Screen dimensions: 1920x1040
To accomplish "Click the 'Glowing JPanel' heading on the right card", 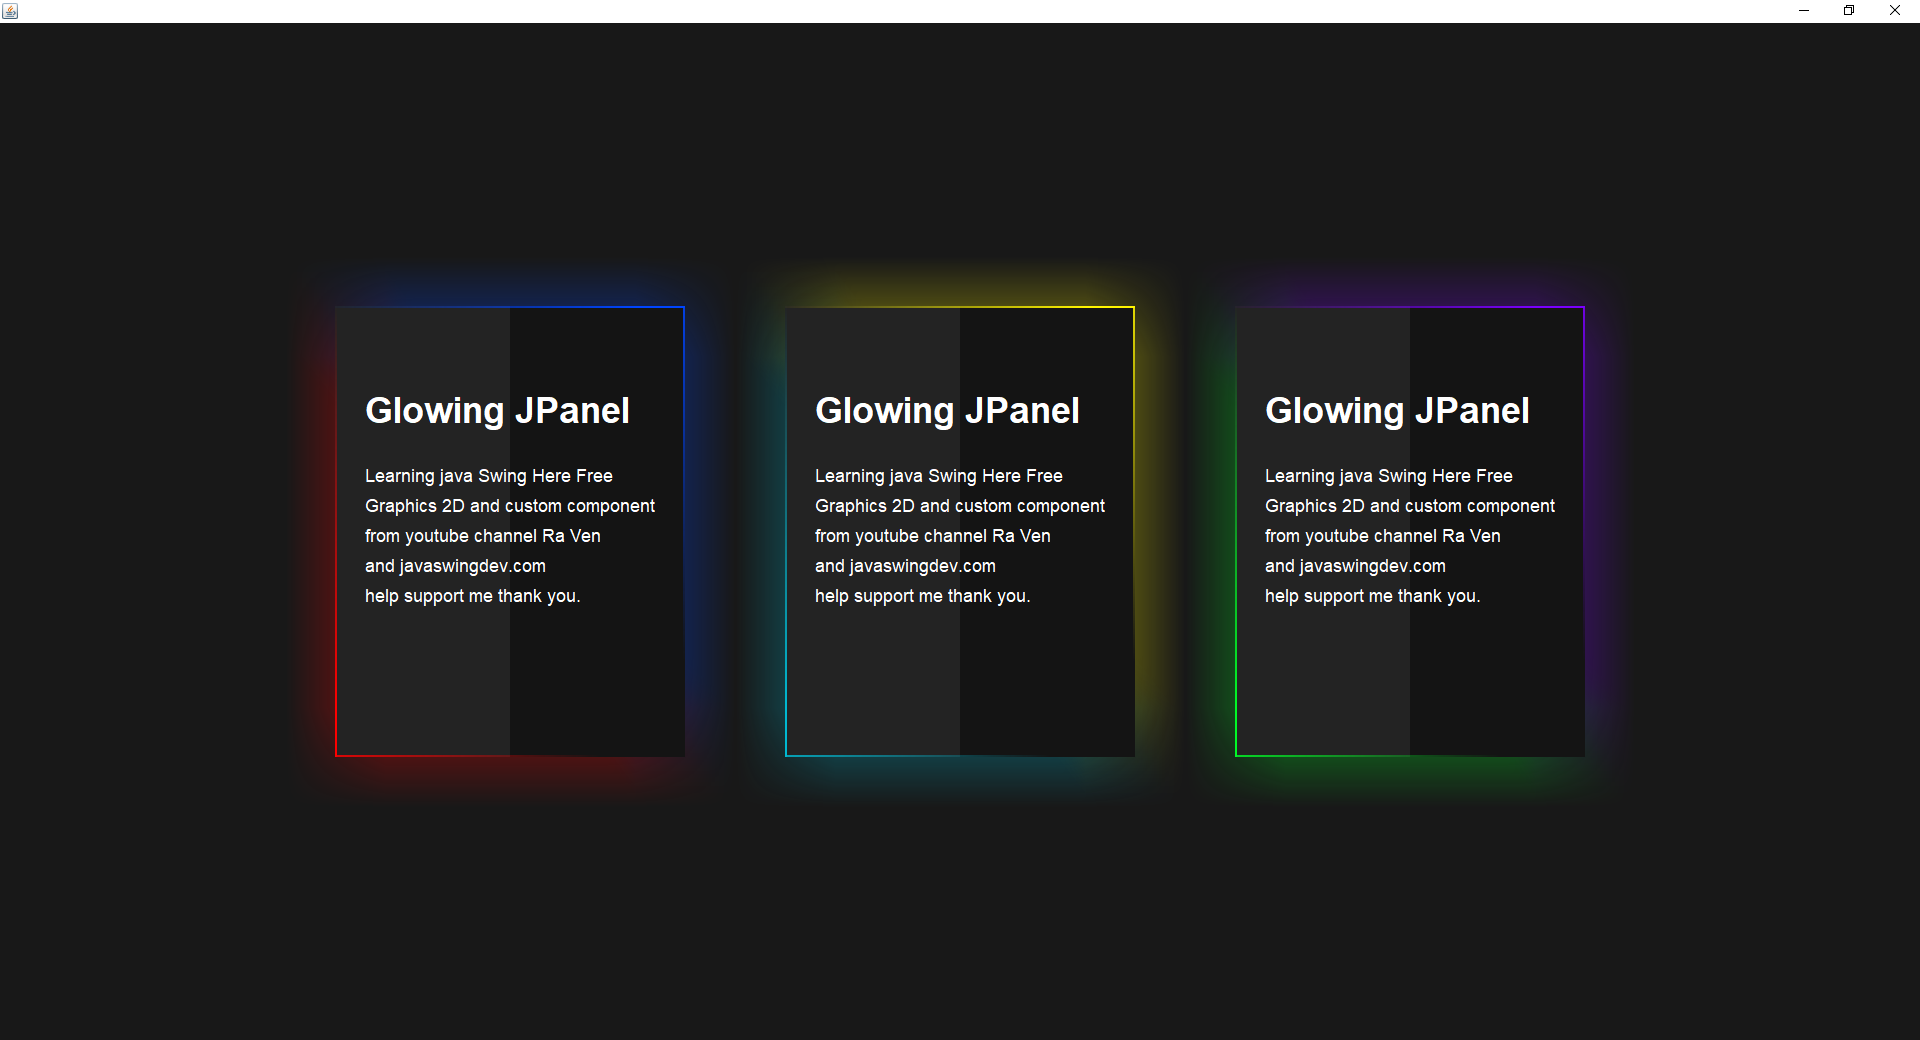I will (1397, 410).
